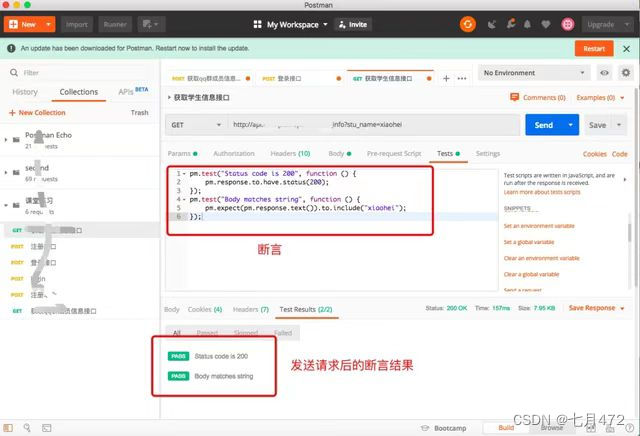Image resolution: width=640 pixels, height=436 pixels.
Task: Expand the Postman Echo collection
Action: pyautogui.click(x=6, y=140)
